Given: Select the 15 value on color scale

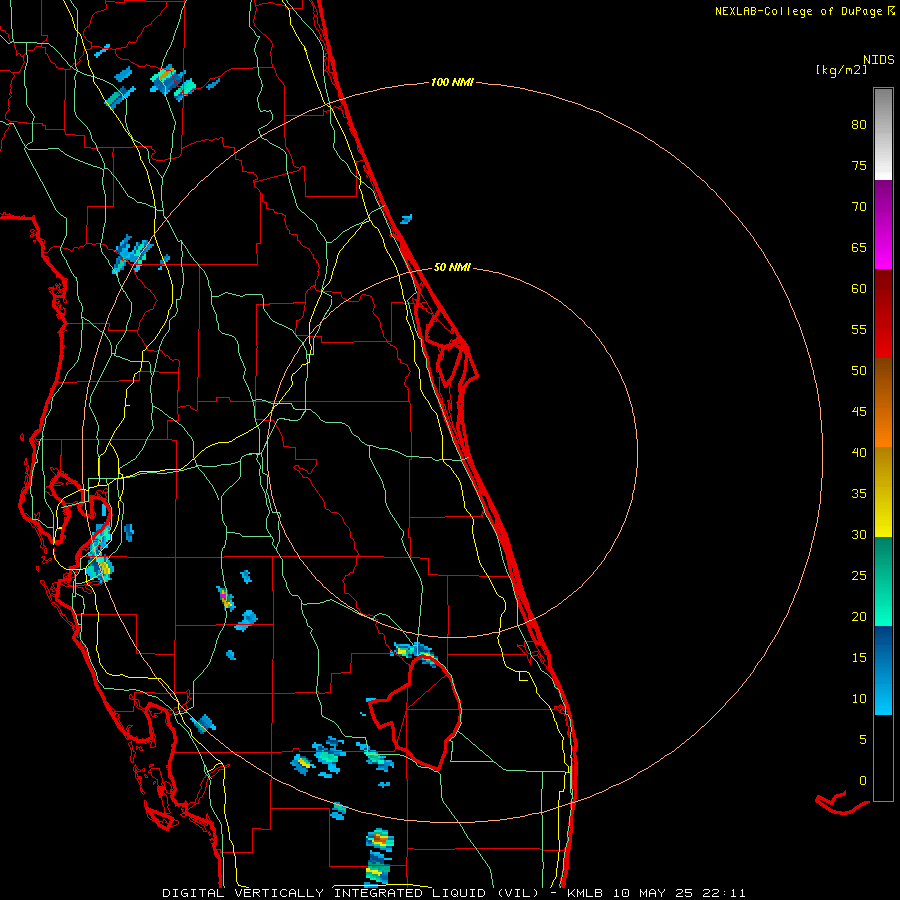Looking at the screenshot, I should point(859,658).
